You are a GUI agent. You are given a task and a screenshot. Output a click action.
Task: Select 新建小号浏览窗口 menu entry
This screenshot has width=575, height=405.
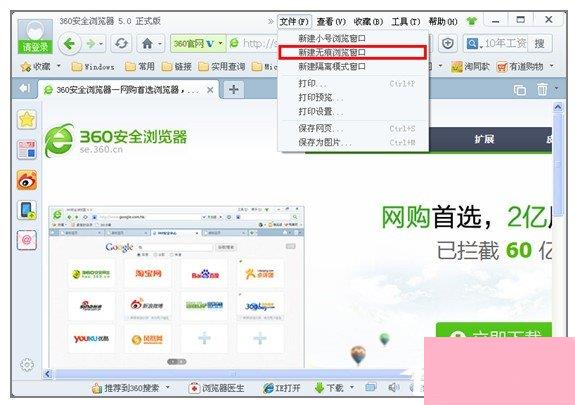pos(353,38)
